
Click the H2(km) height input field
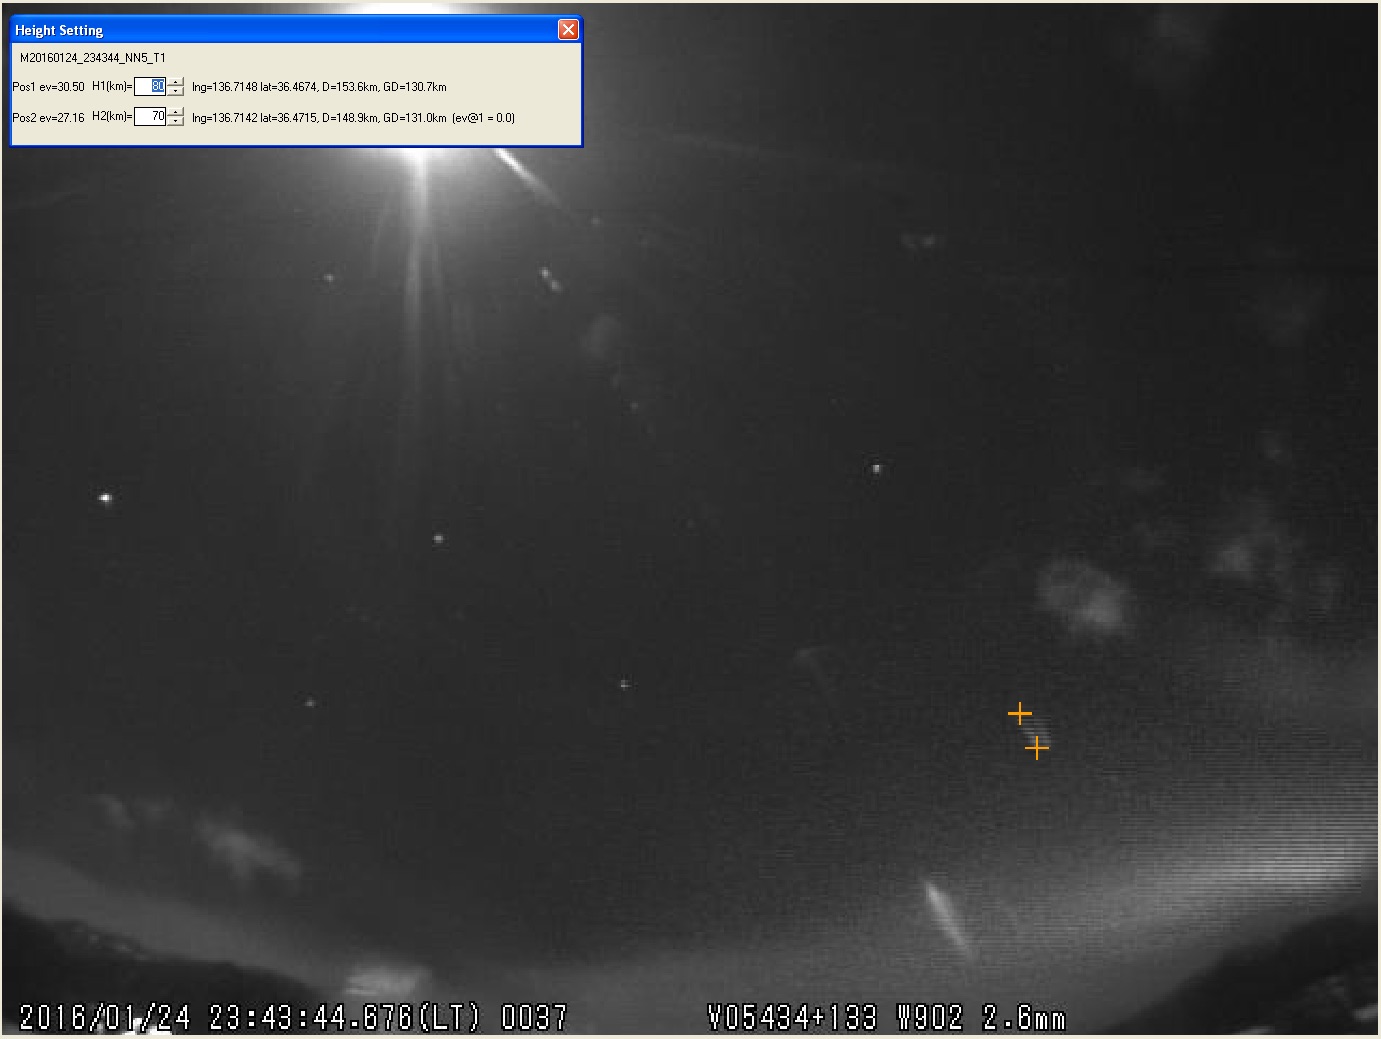tap(150, 117)
